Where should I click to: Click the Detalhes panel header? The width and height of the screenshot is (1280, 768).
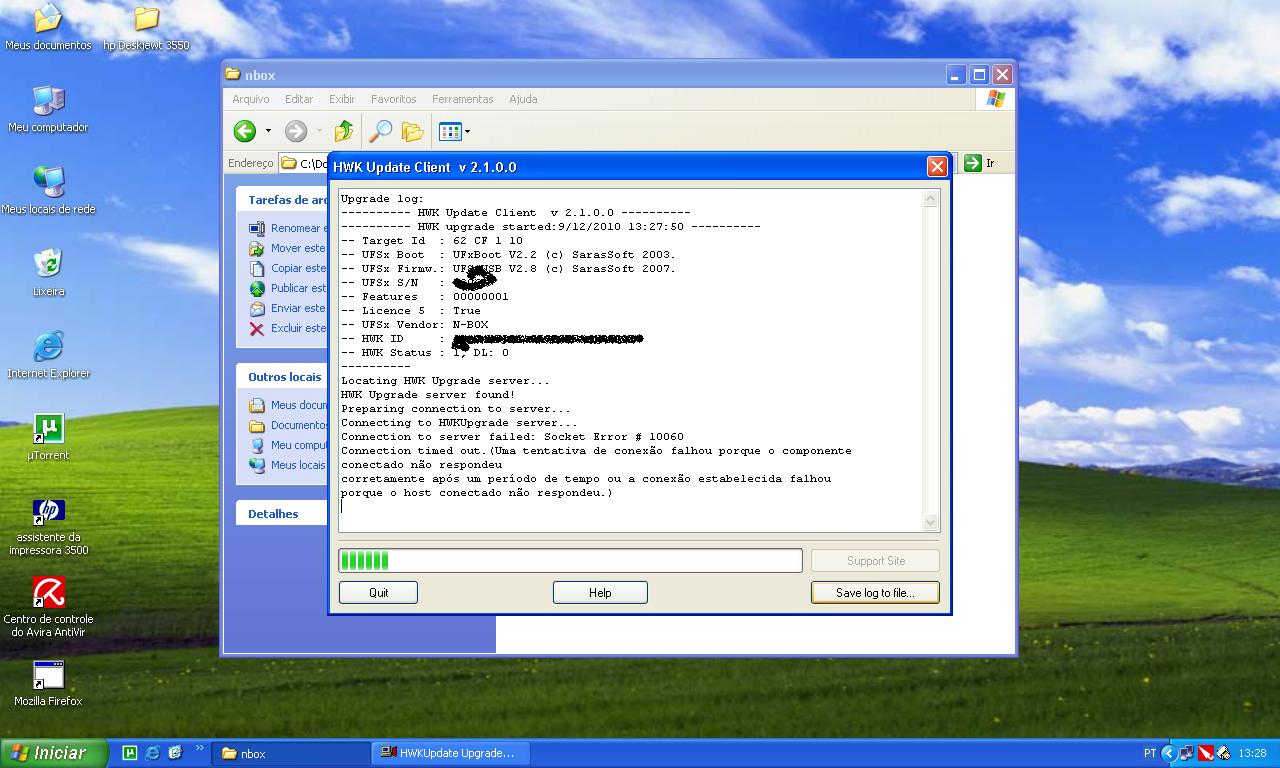[x=283, y=514]
